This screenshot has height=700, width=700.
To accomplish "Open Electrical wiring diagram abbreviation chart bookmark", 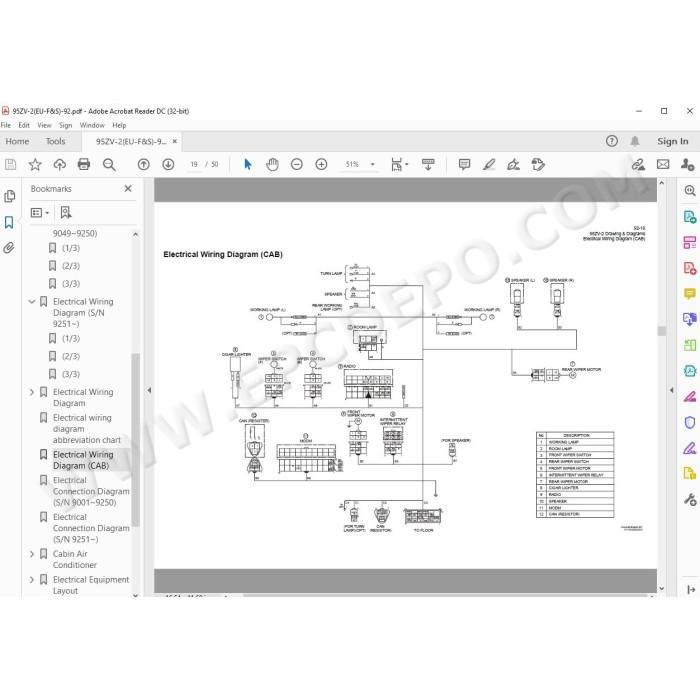I will coord(87,429).
